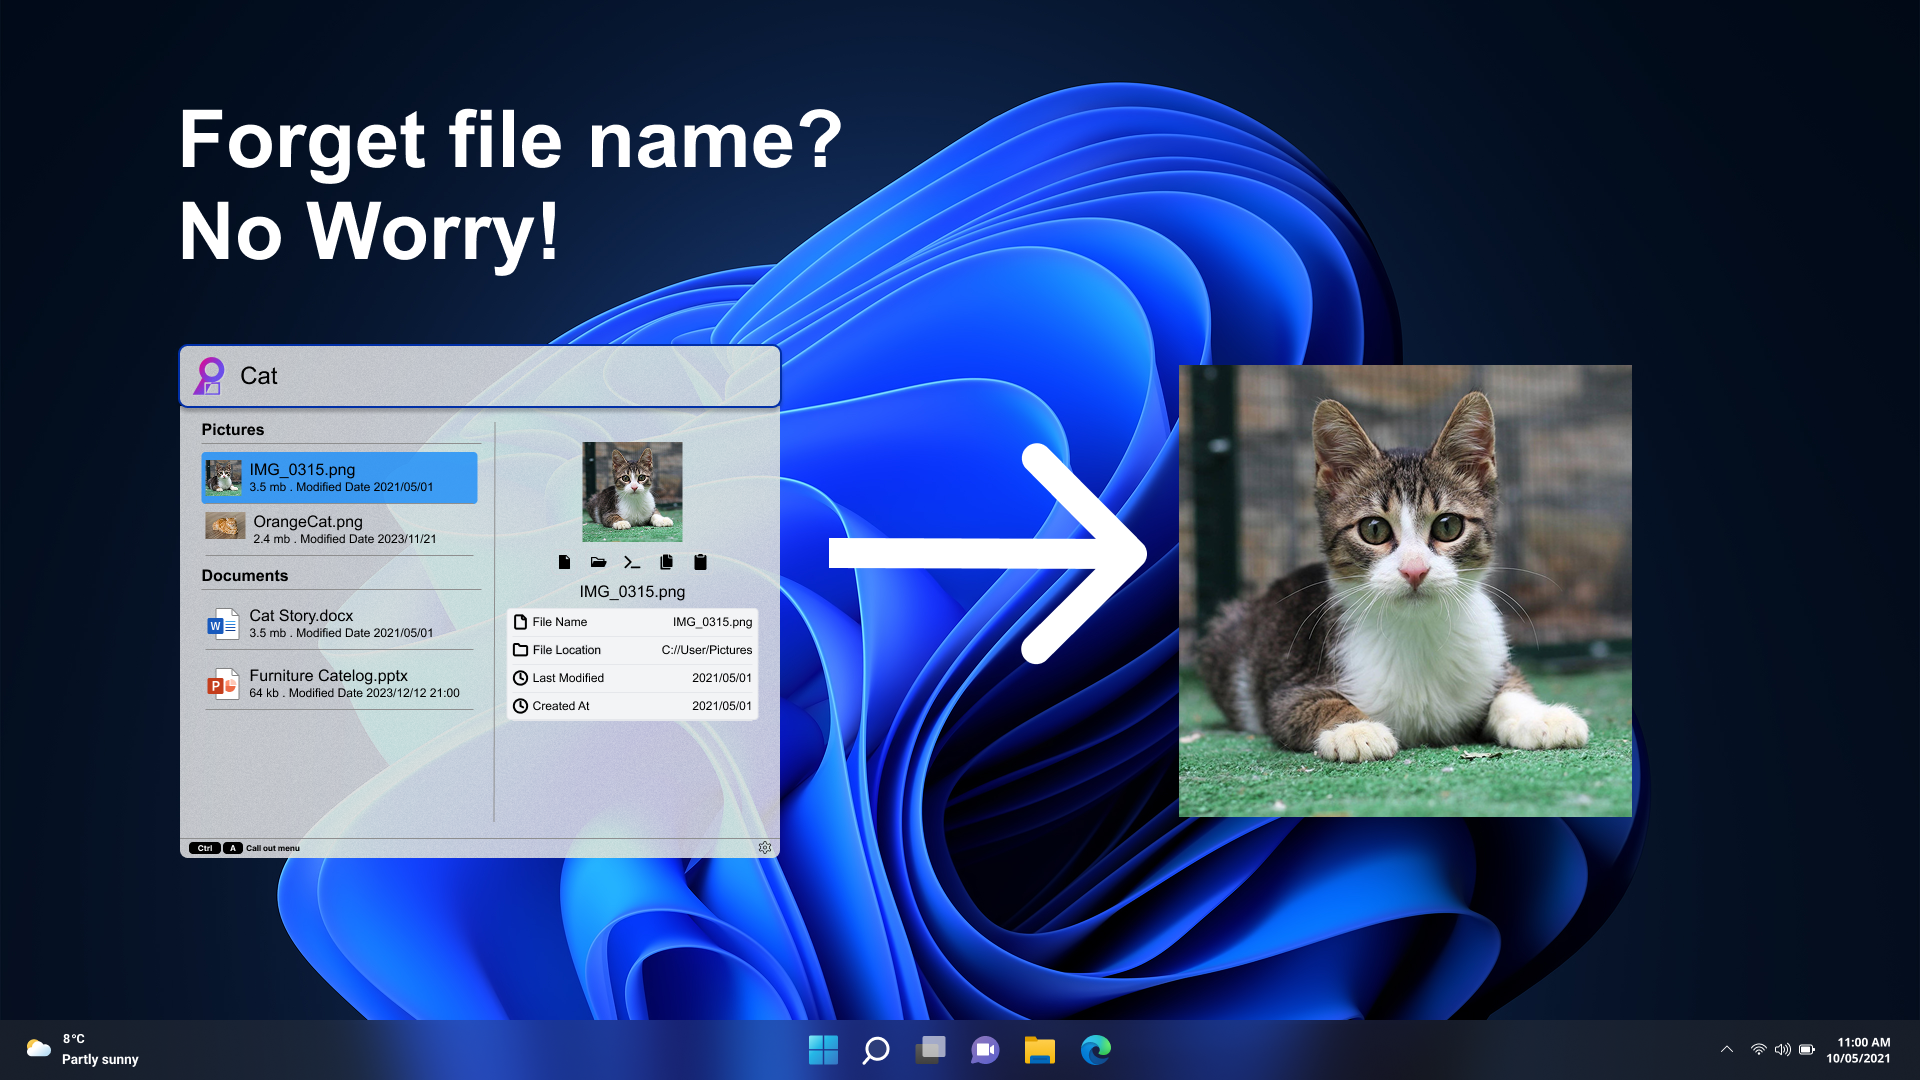Launch Windows Search from the taskbar

click(876, 1049)
